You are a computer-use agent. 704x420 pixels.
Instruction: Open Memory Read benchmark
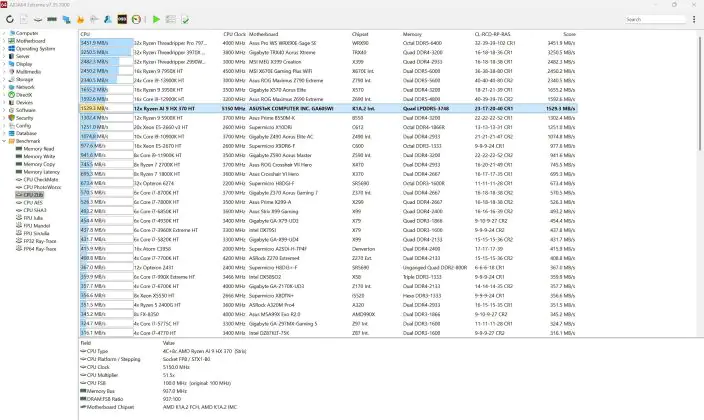click(x=39, y=149)
